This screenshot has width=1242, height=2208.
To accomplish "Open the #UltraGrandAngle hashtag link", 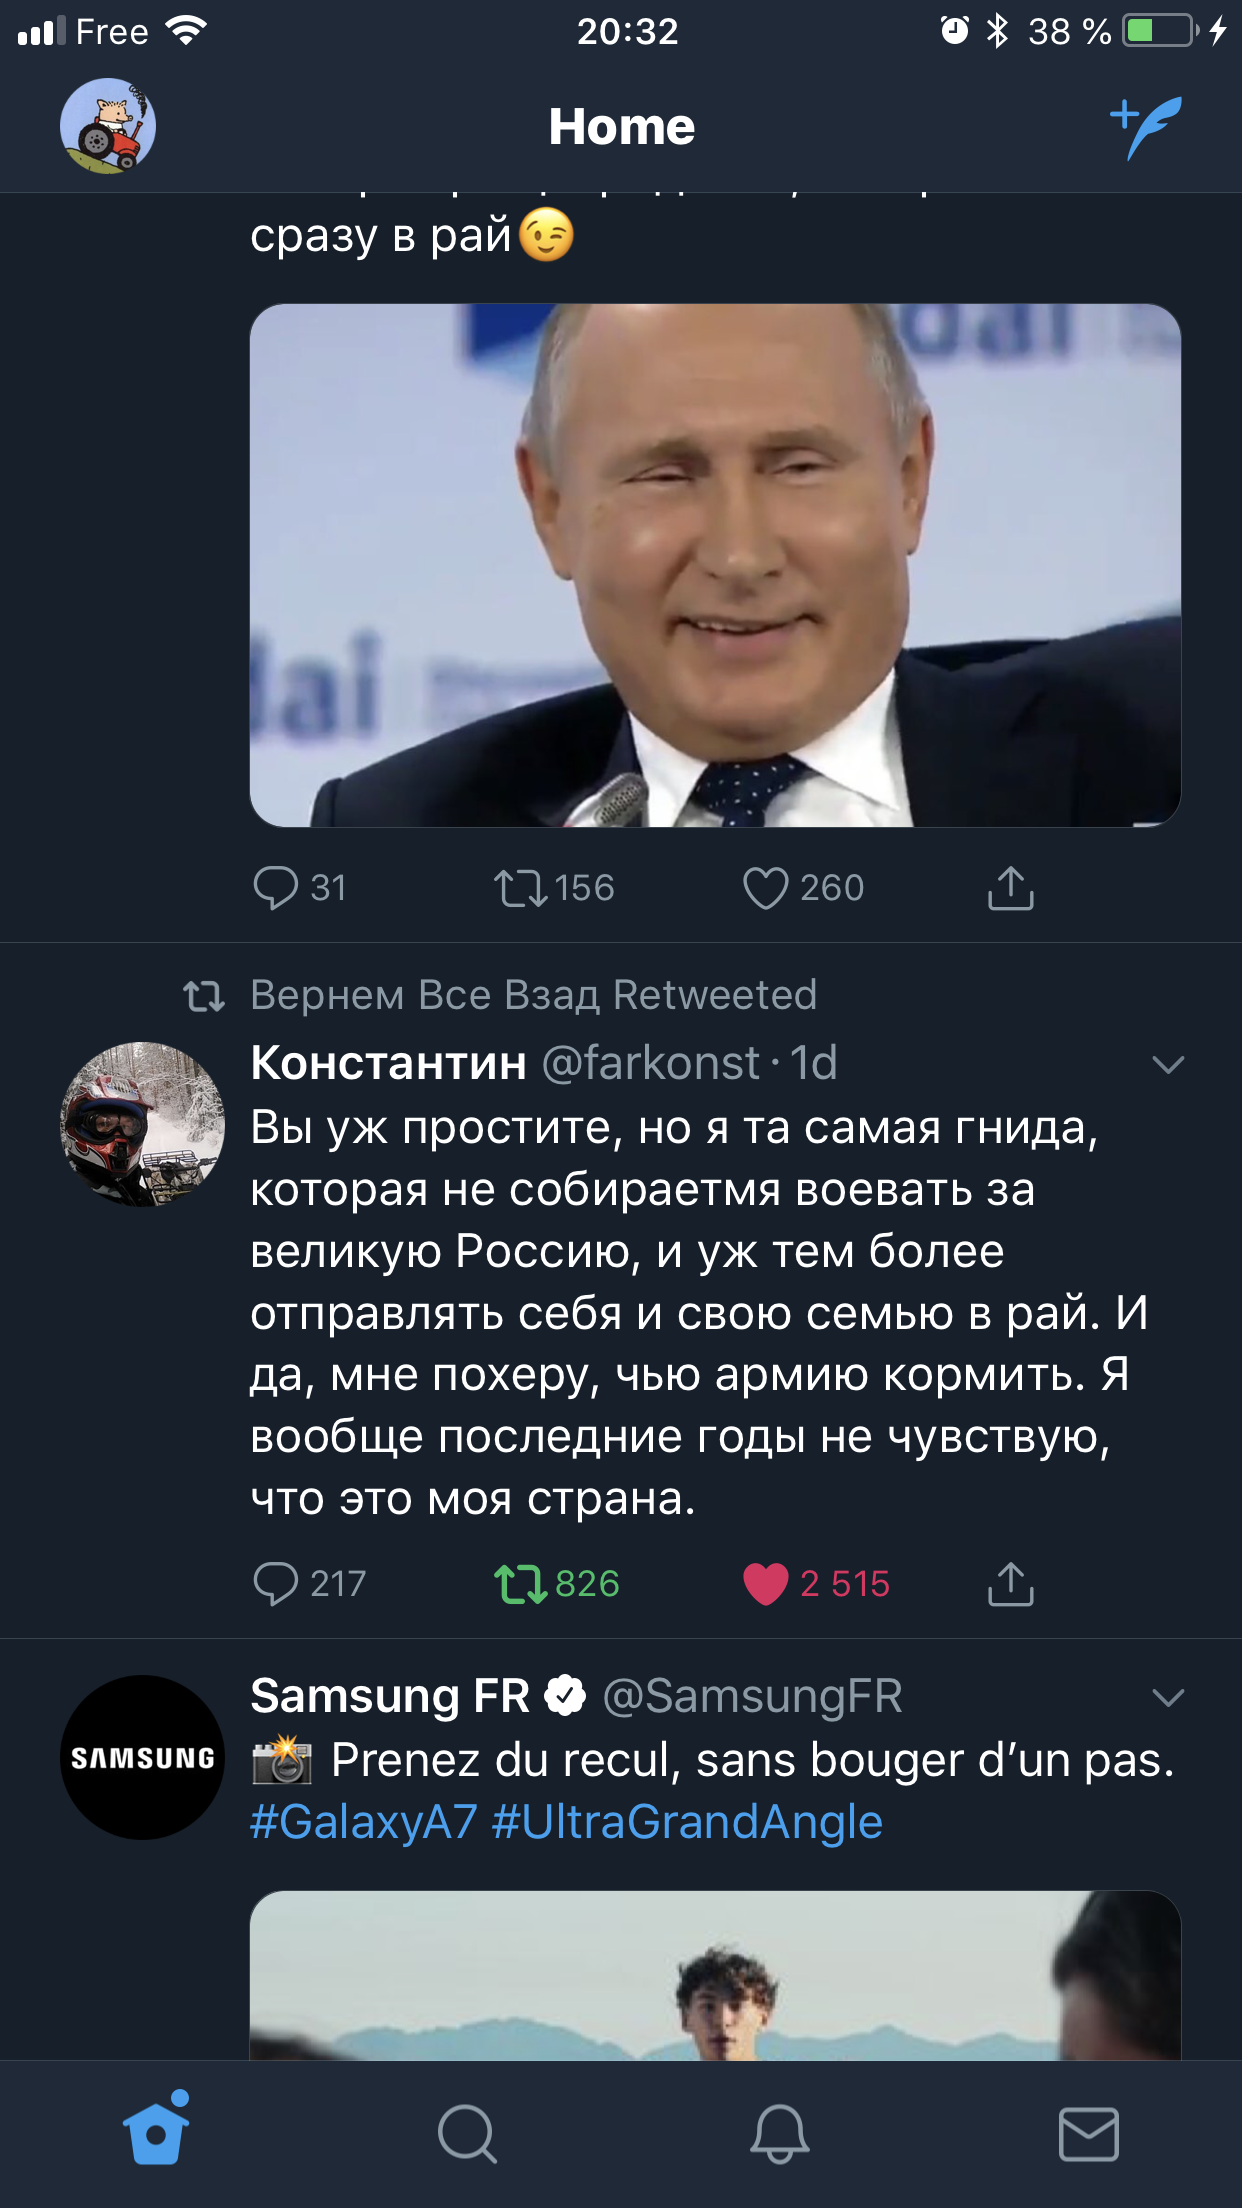I will [x=687, y=1822].
